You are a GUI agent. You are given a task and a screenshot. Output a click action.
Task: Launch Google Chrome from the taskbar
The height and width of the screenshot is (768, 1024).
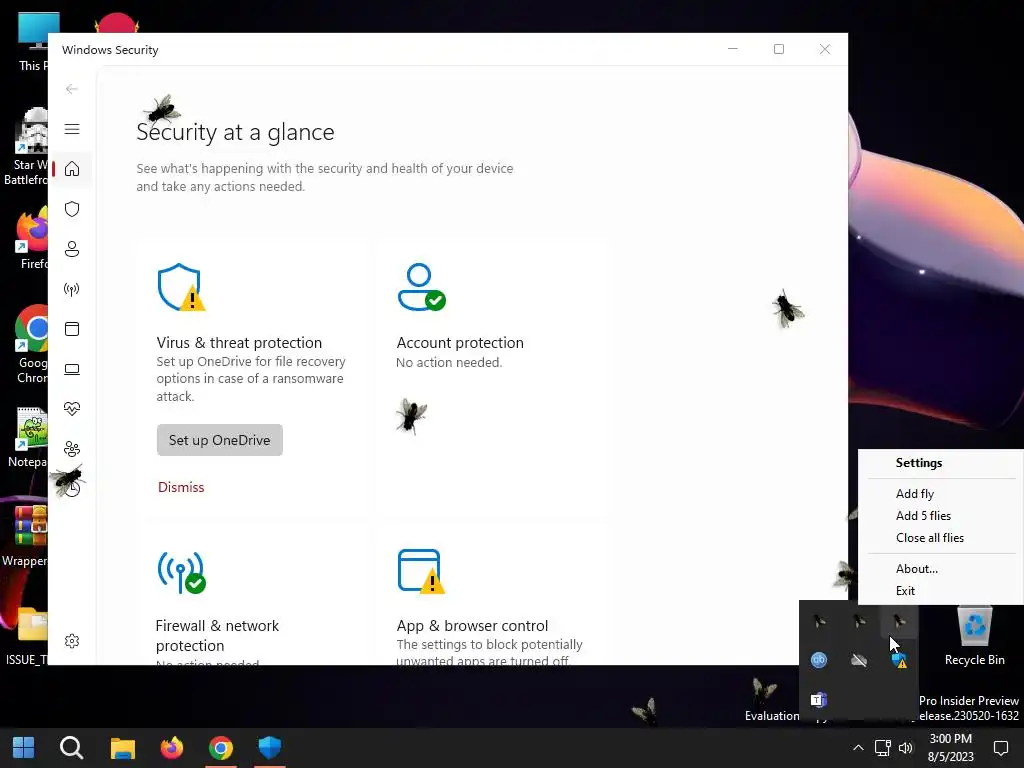point(221,748)
